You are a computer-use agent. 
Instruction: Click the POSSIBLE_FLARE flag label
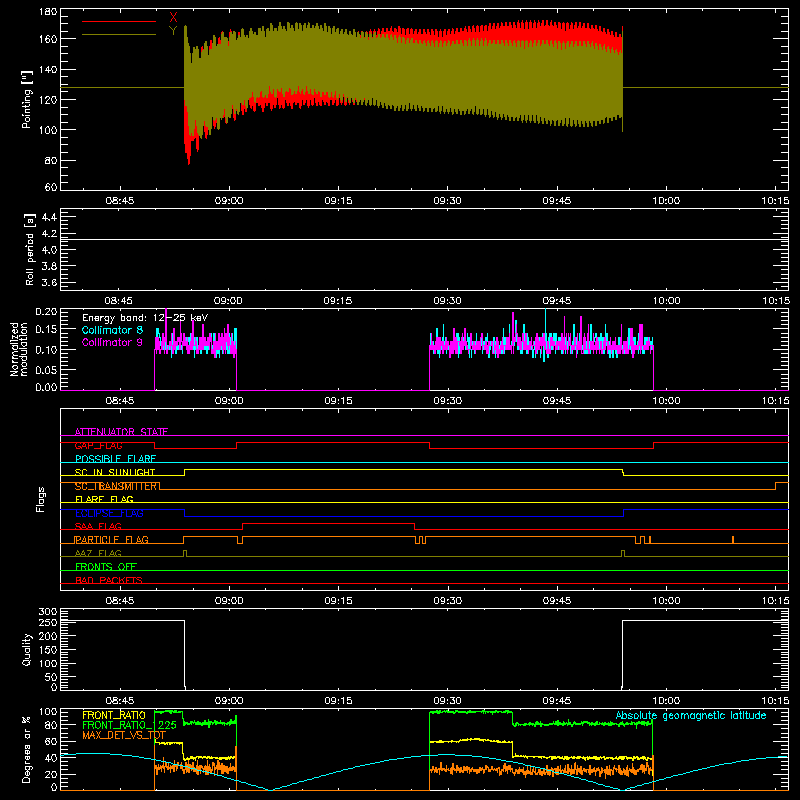[115, 459]
